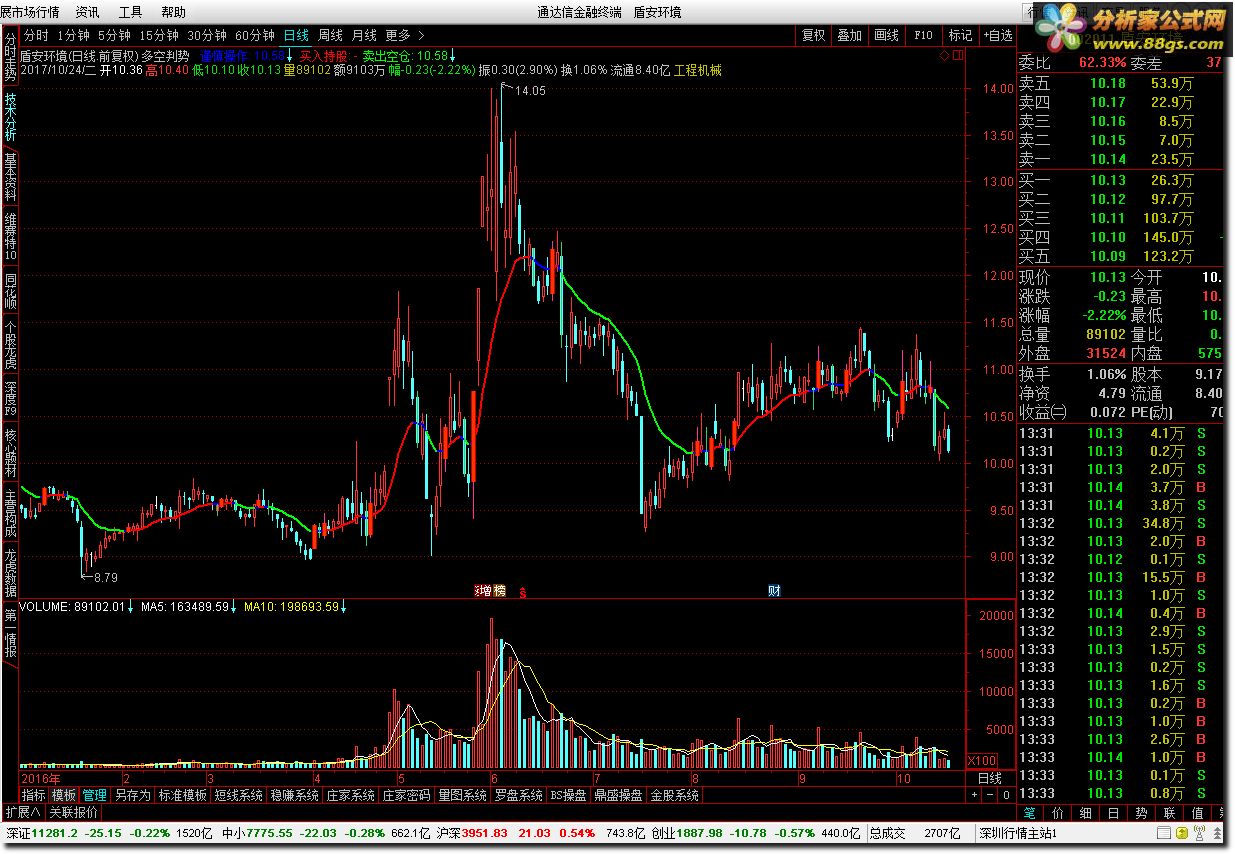Expand the VOLUME indicator arrow

(x=131, y=606)
